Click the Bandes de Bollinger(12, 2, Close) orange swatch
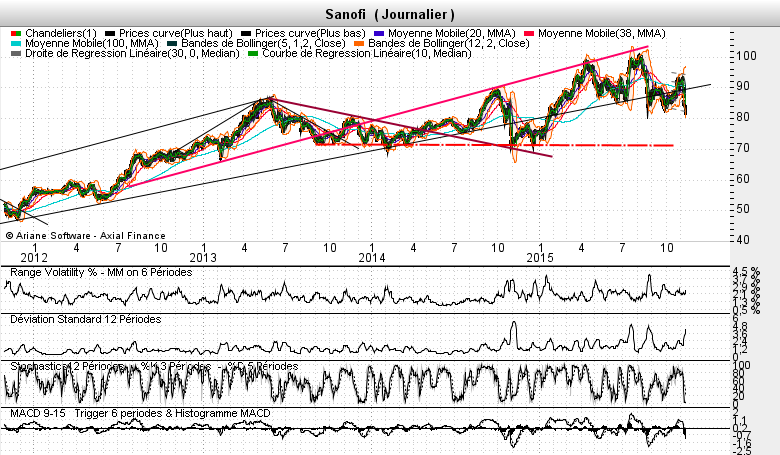Image resolution: width=780 pixels, height=455 pixels. tap(359, 43)
